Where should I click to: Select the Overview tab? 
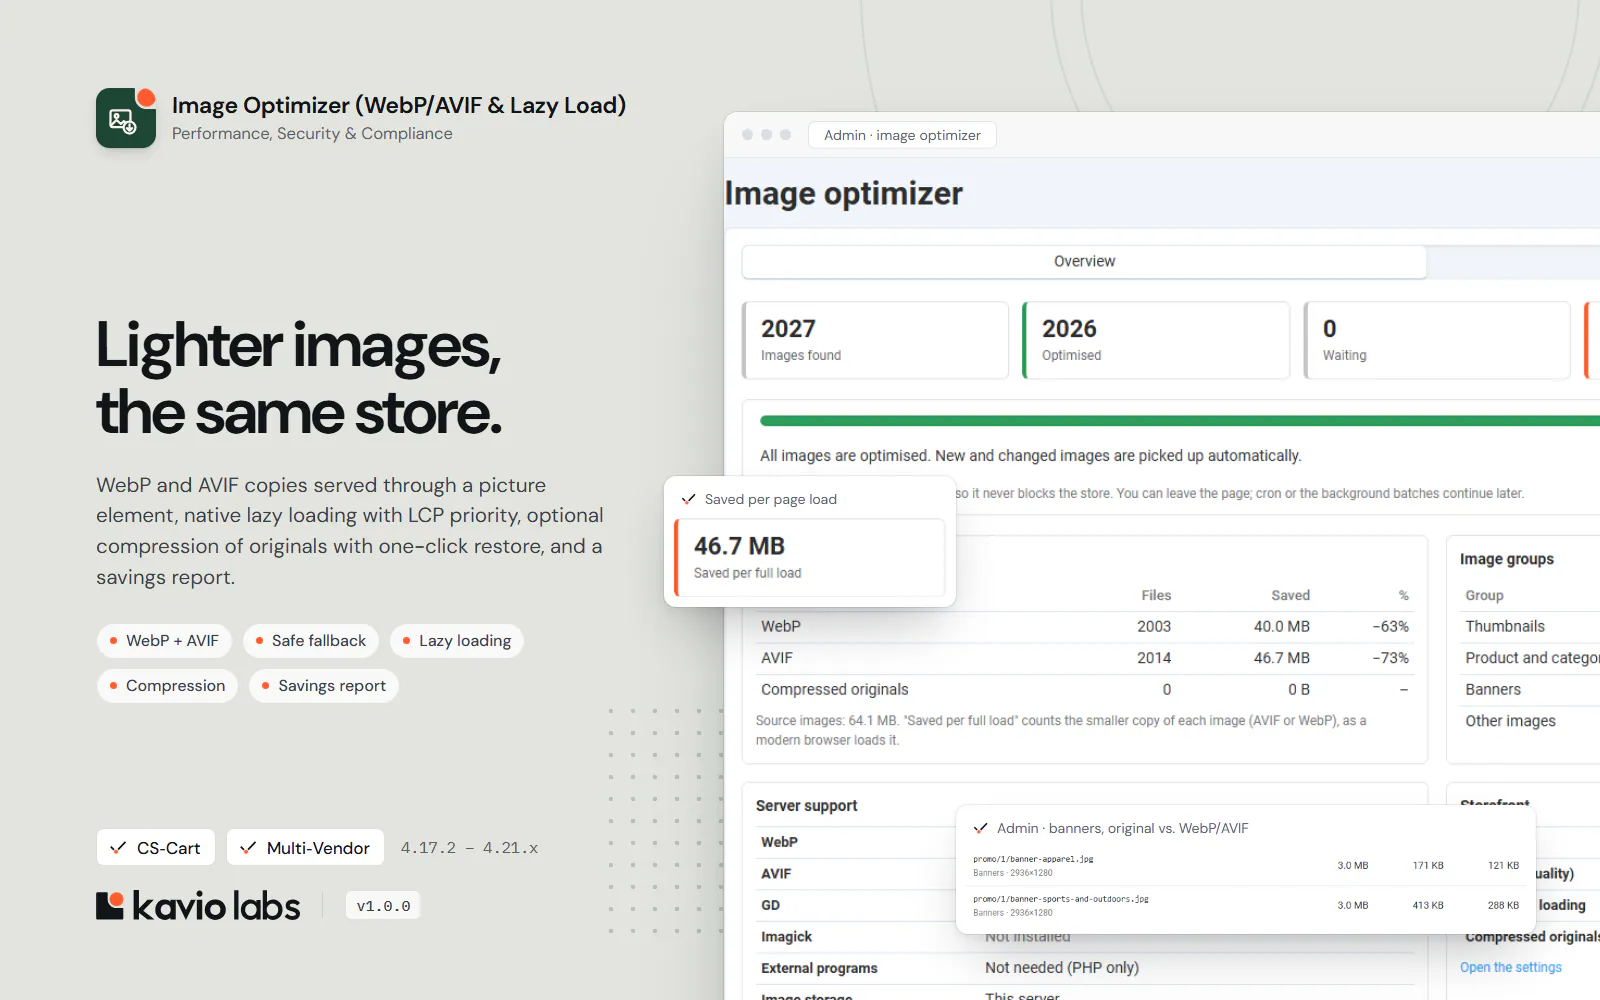pos(1084,261)
